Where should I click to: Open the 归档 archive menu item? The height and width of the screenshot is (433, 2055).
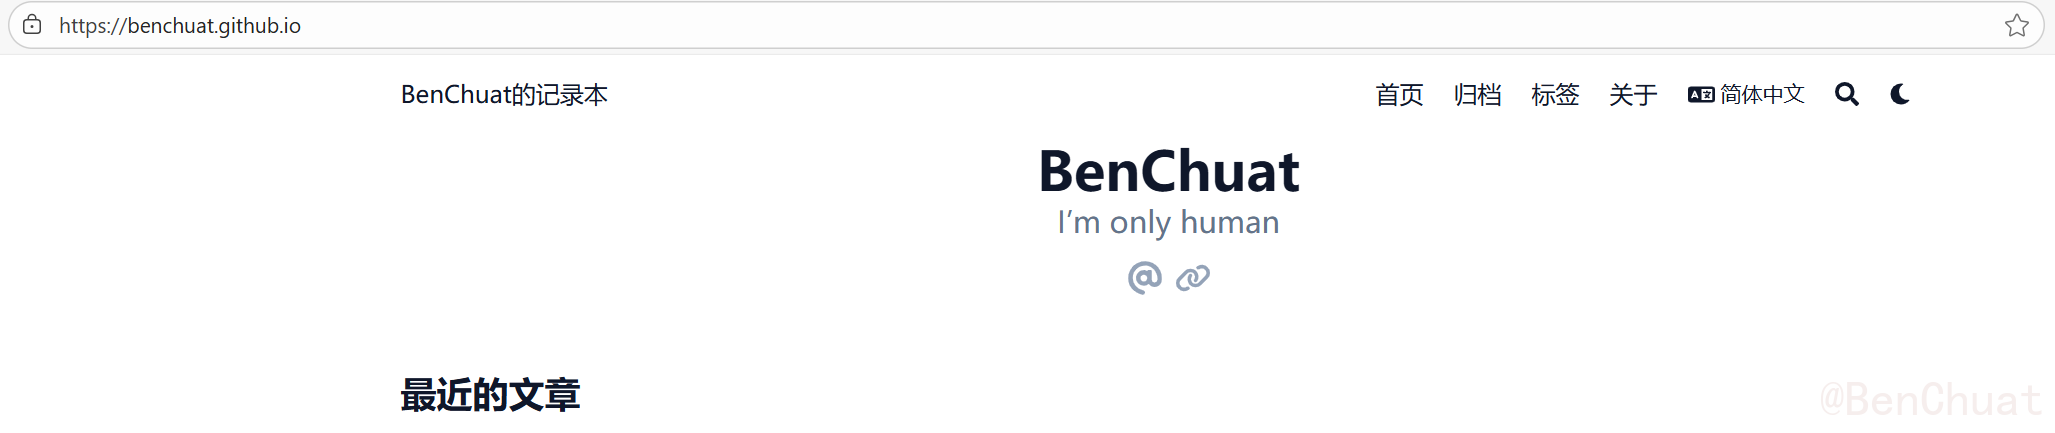[1477, 95]
